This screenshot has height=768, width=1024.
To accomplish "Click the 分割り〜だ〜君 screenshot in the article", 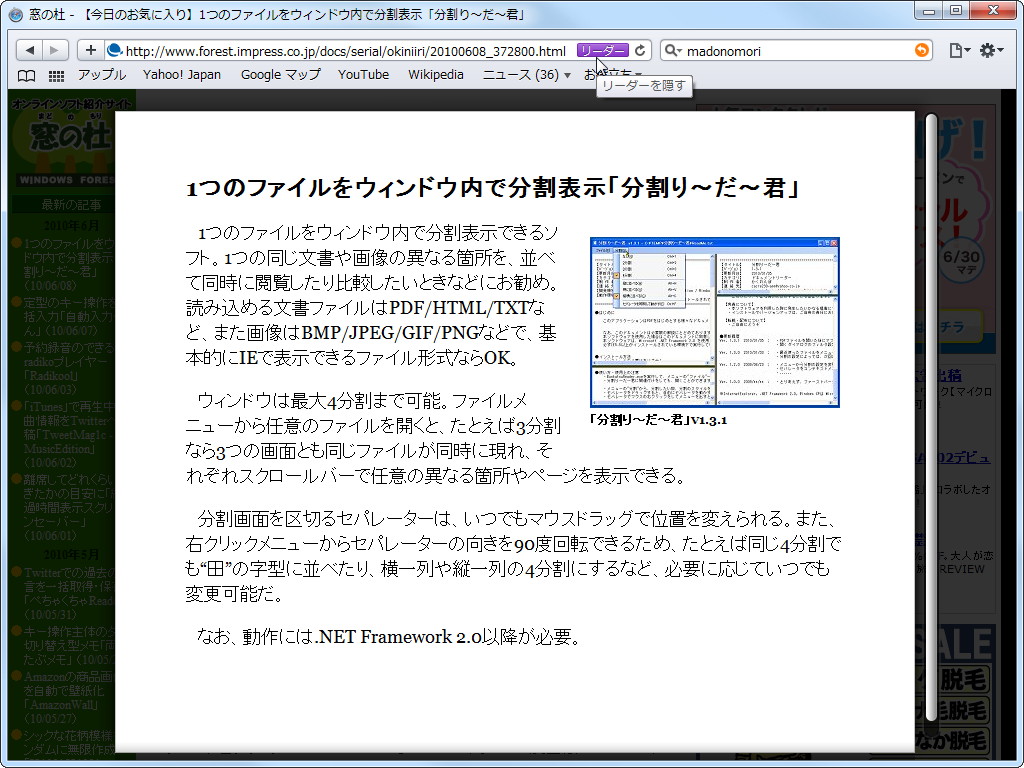I will point(714,320).
